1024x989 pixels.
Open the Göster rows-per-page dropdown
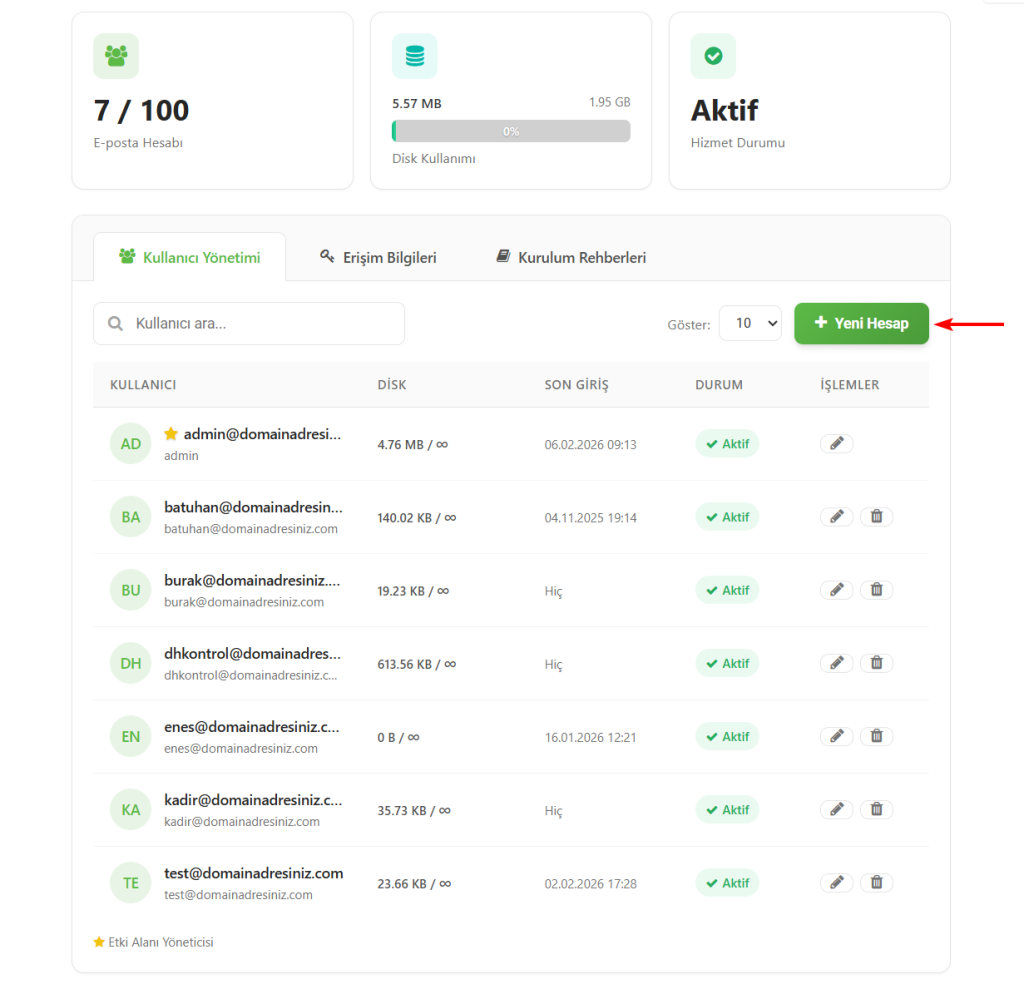click(750, 323)
